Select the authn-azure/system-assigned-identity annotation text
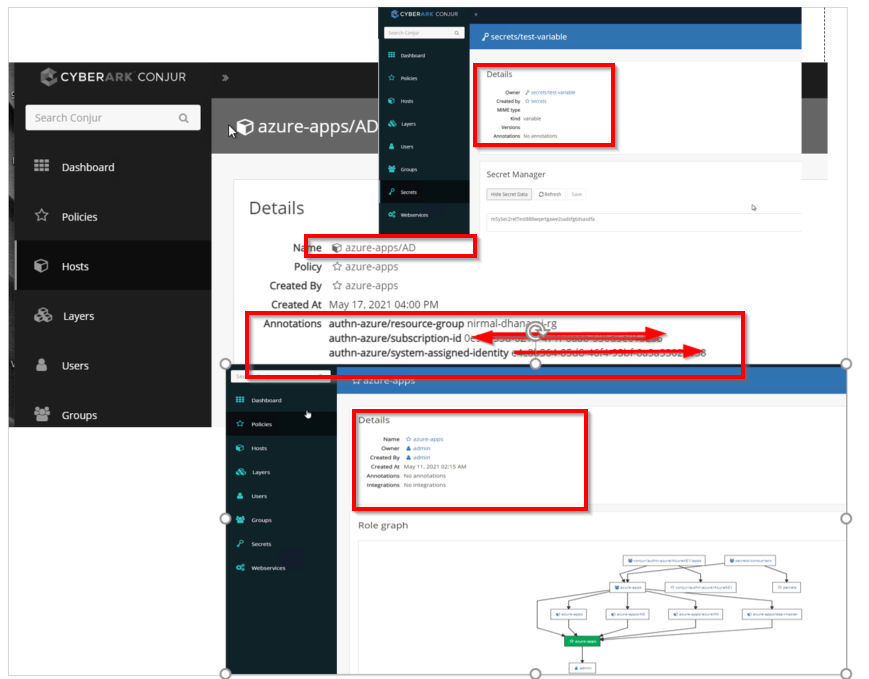 pyautogui.click(x=418, y=353)
